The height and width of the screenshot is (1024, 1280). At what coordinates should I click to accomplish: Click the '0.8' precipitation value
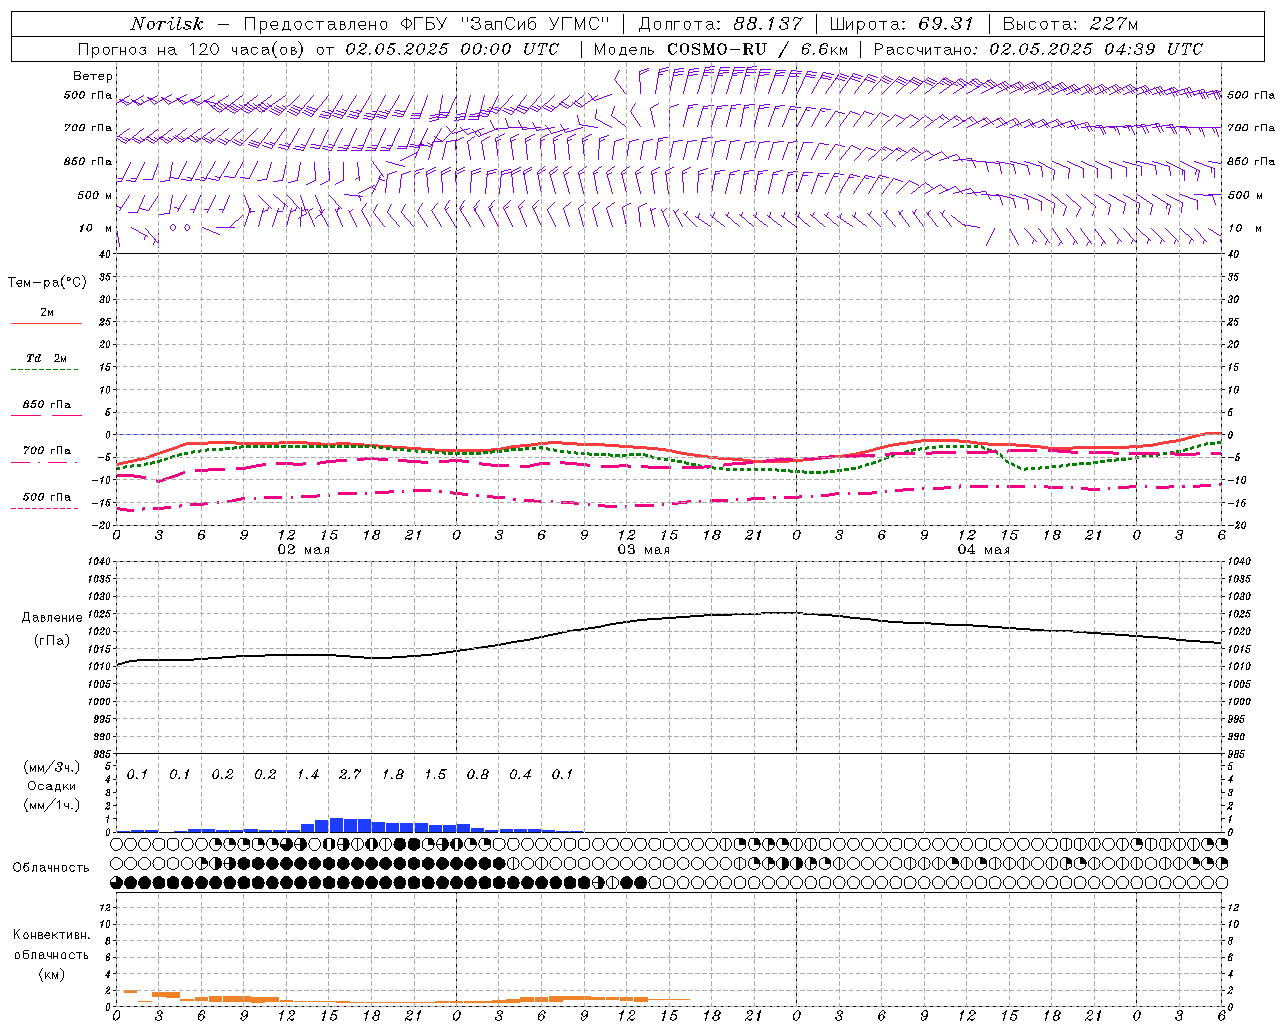point(478,775)
